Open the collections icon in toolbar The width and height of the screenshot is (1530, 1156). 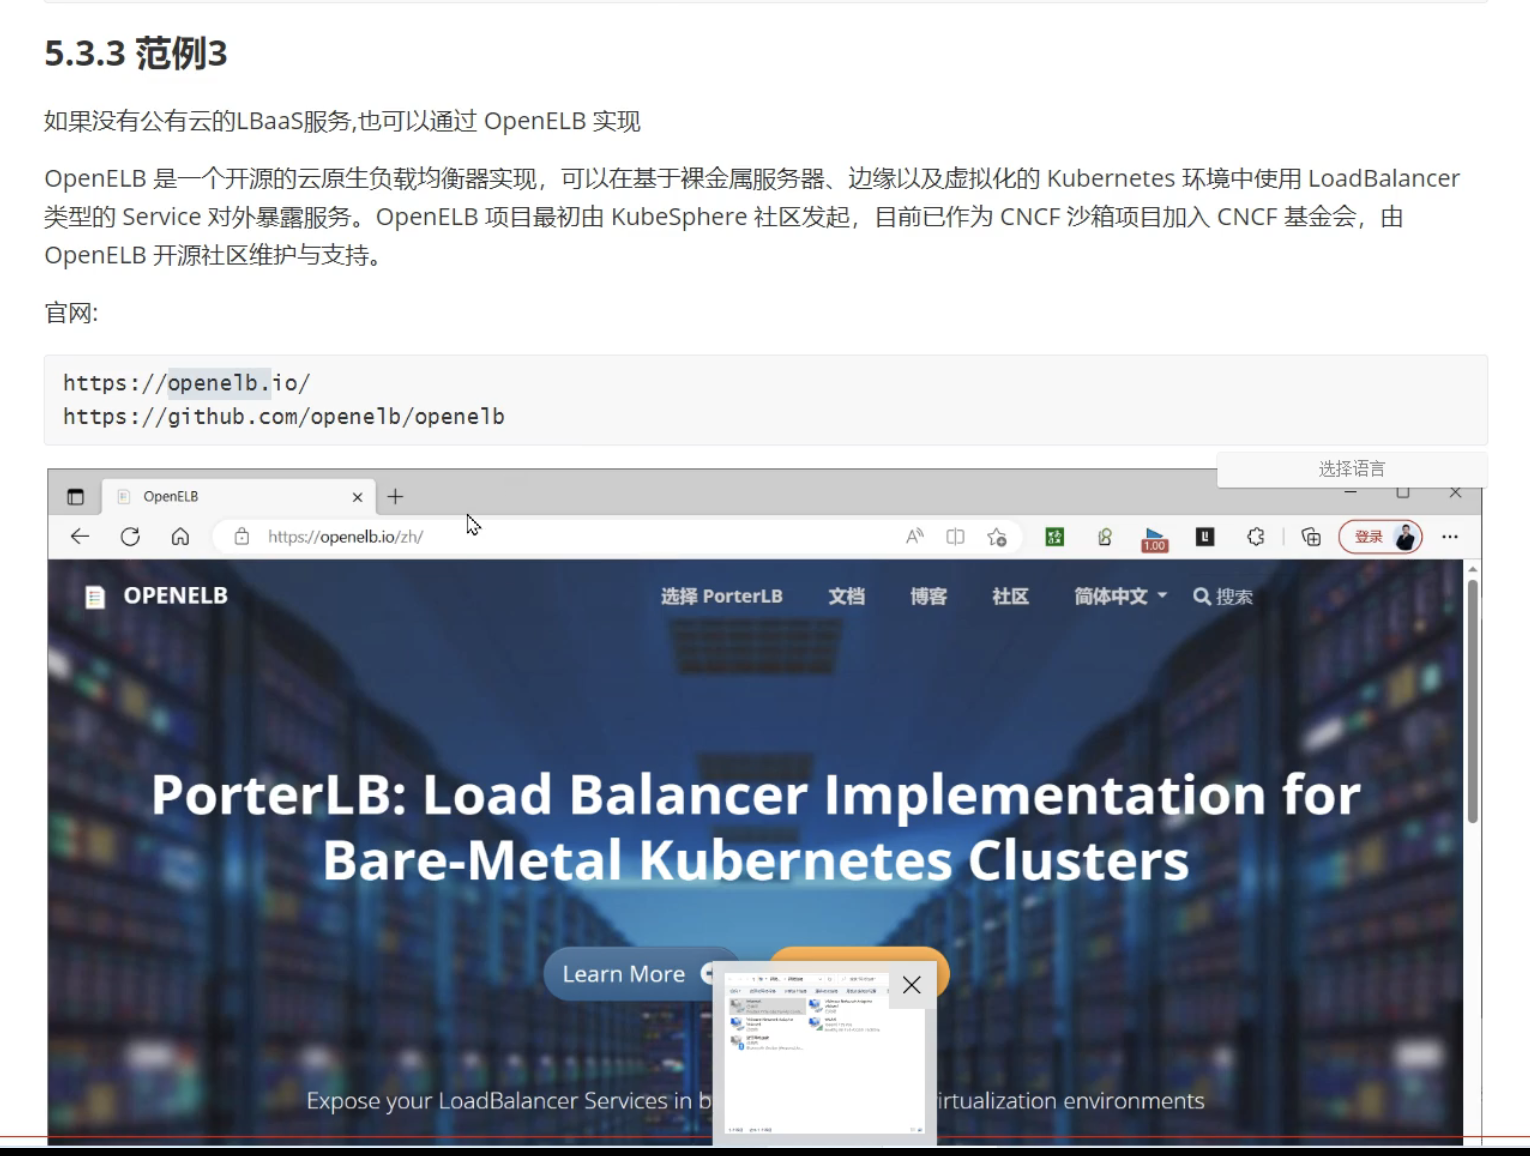pyautogui.click(x=1311, y=537)
